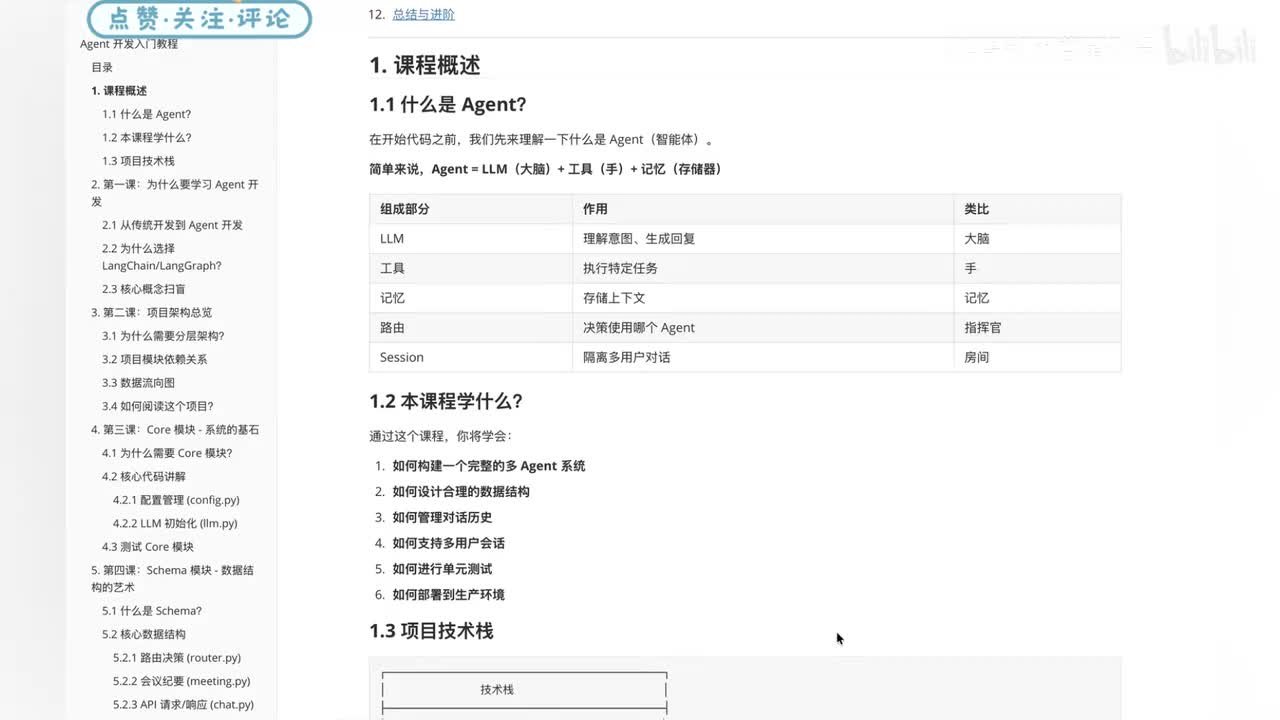Go to 3.4 如何阅读这个项目?

(157, 406)
